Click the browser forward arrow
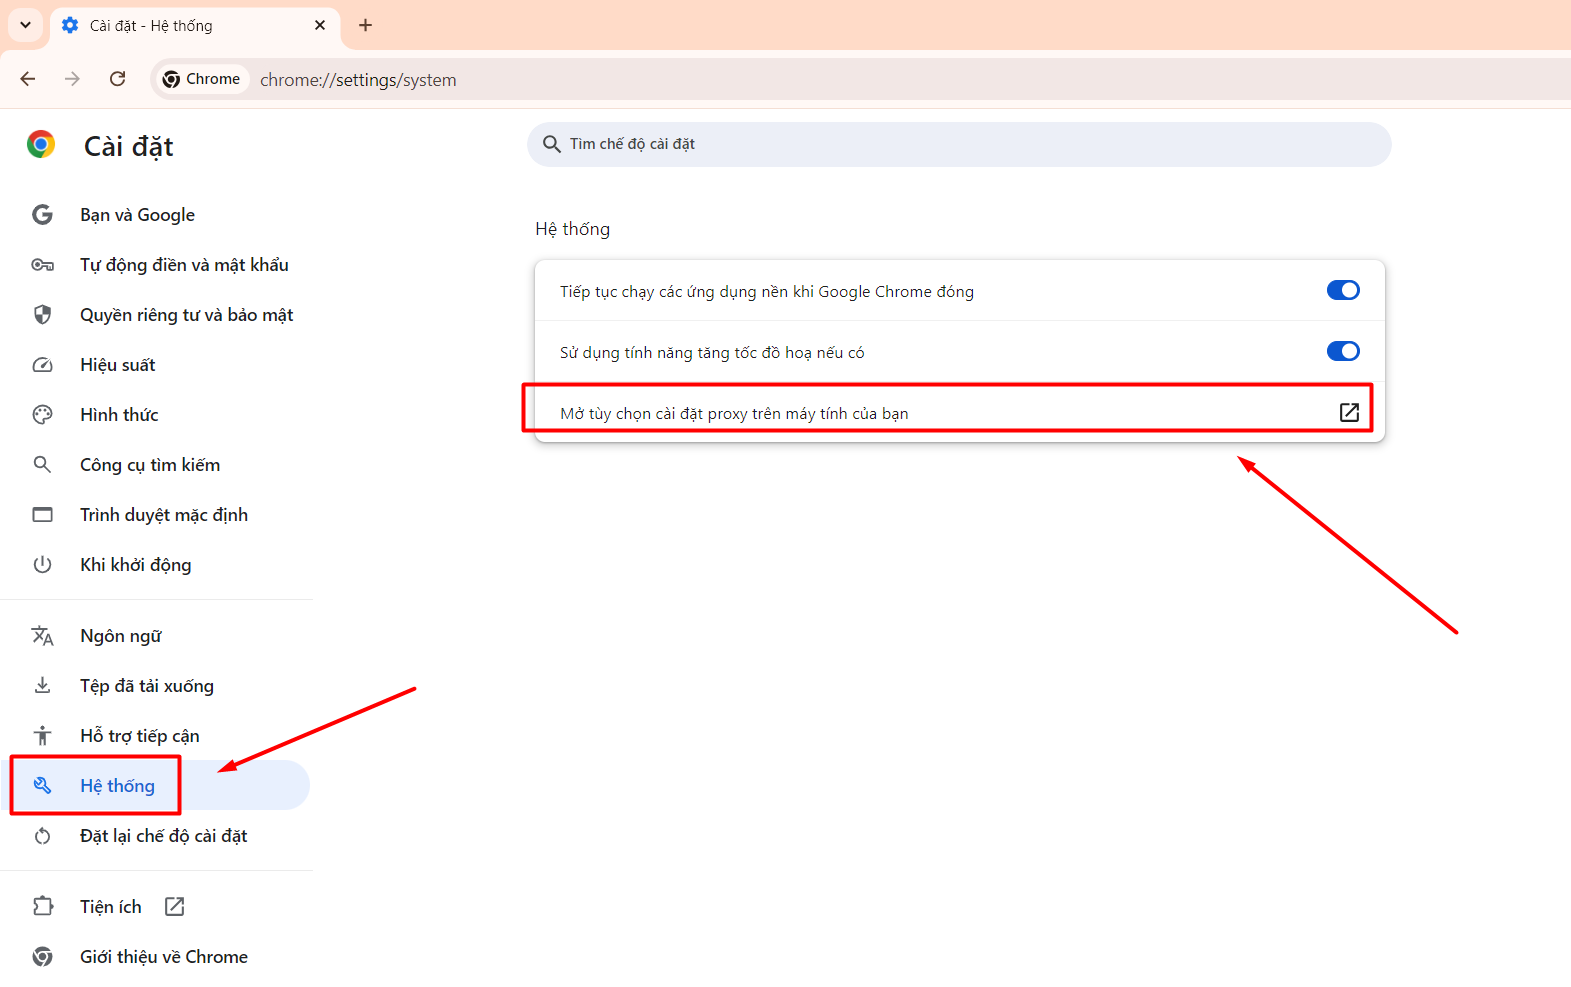This screenshot has width=1571, height=987. (x=72, y=79)
